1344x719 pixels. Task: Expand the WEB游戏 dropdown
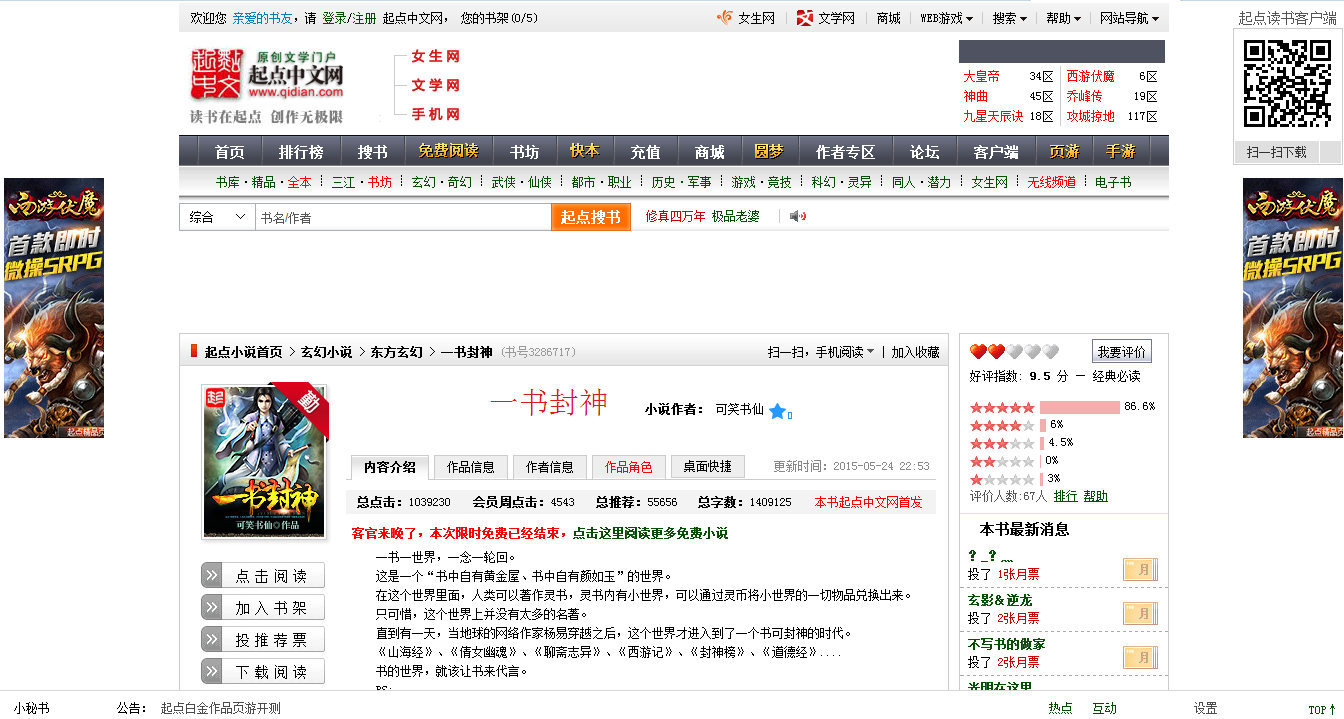pyautogui.click(x=946, y=18)
